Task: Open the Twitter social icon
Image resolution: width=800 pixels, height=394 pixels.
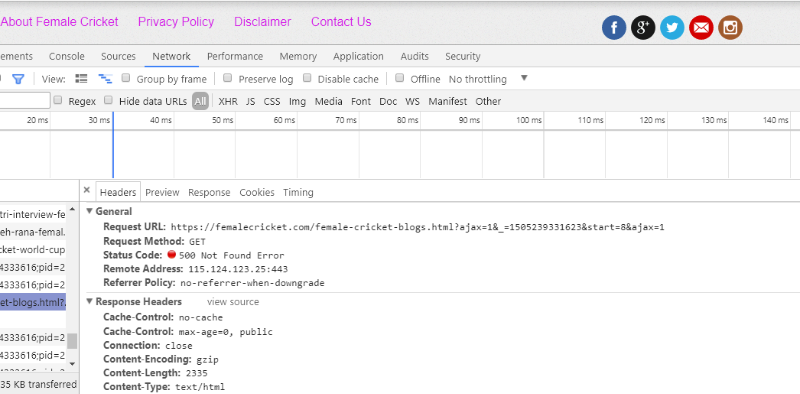Action: coord(672,28)
